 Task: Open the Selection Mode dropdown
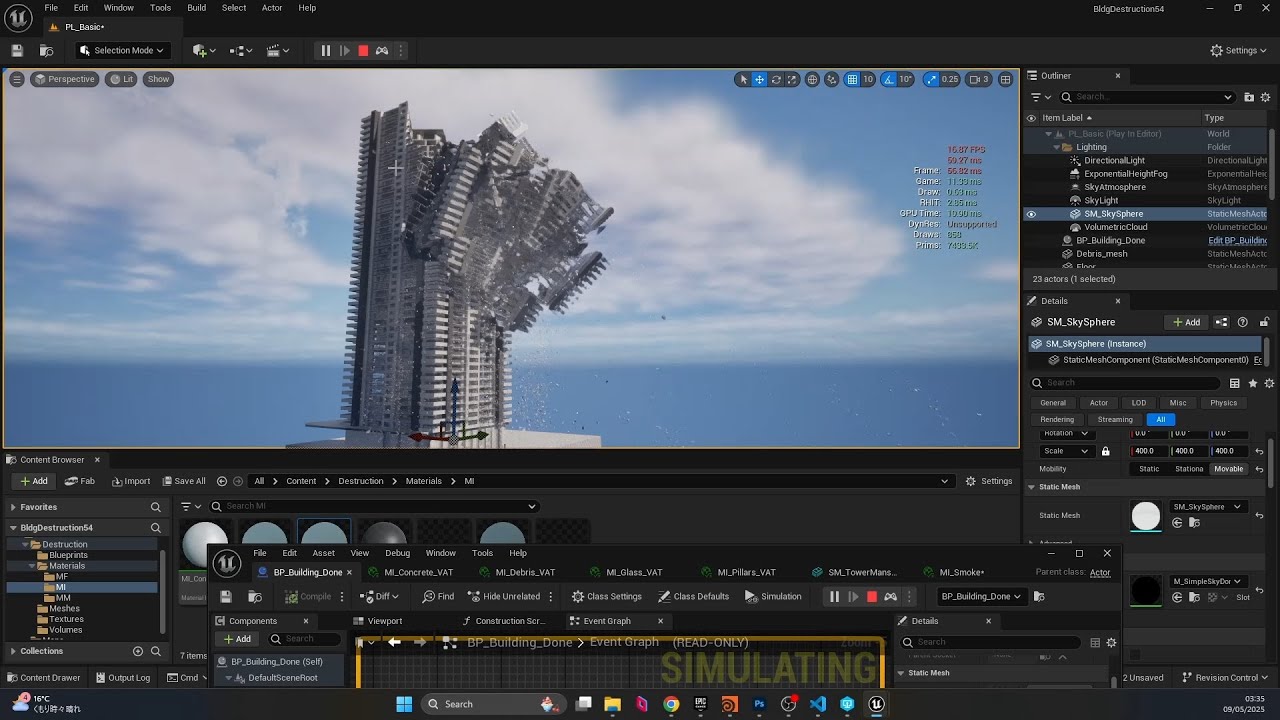coord(120,51)
